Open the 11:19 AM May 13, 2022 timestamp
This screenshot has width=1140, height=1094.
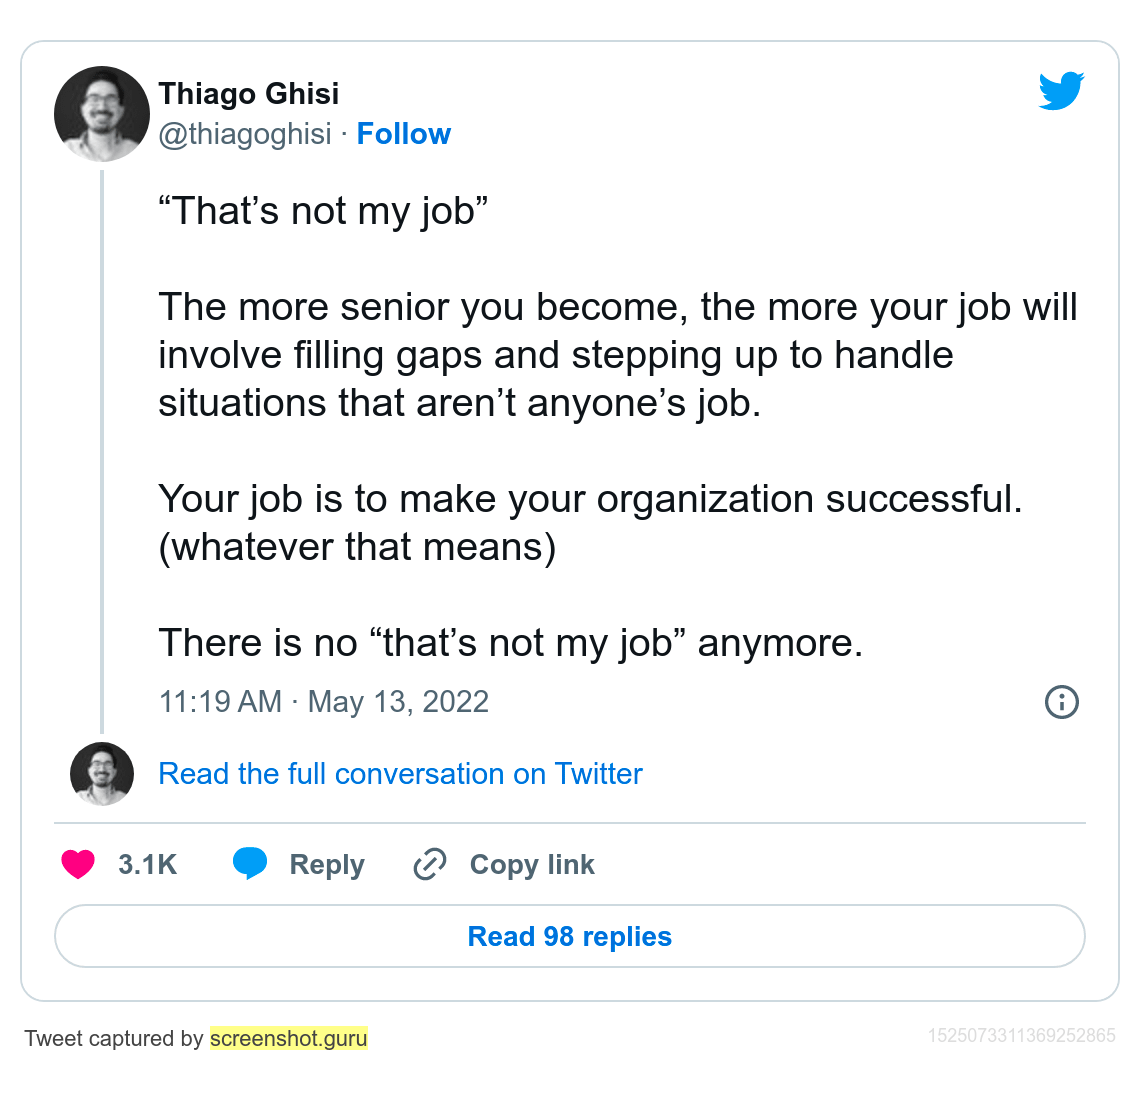(323, 702)
